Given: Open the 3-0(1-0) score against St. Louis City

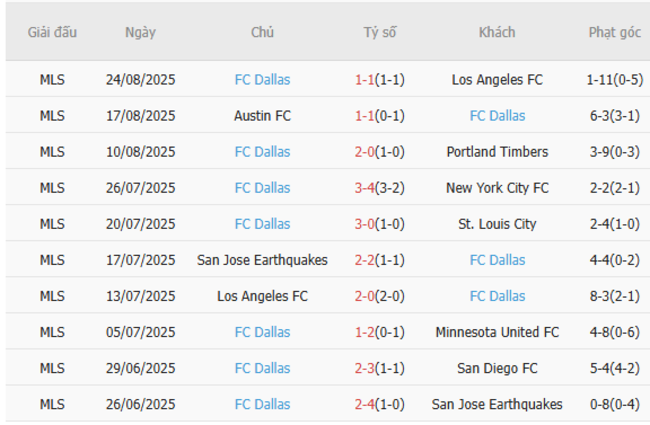Looking at the screenshot, I should point(379,224).
